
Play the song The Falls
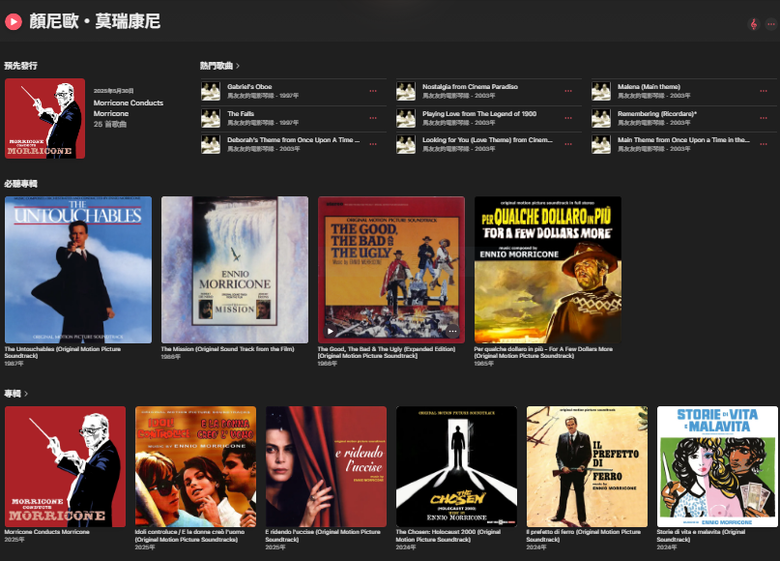(240, 113)
